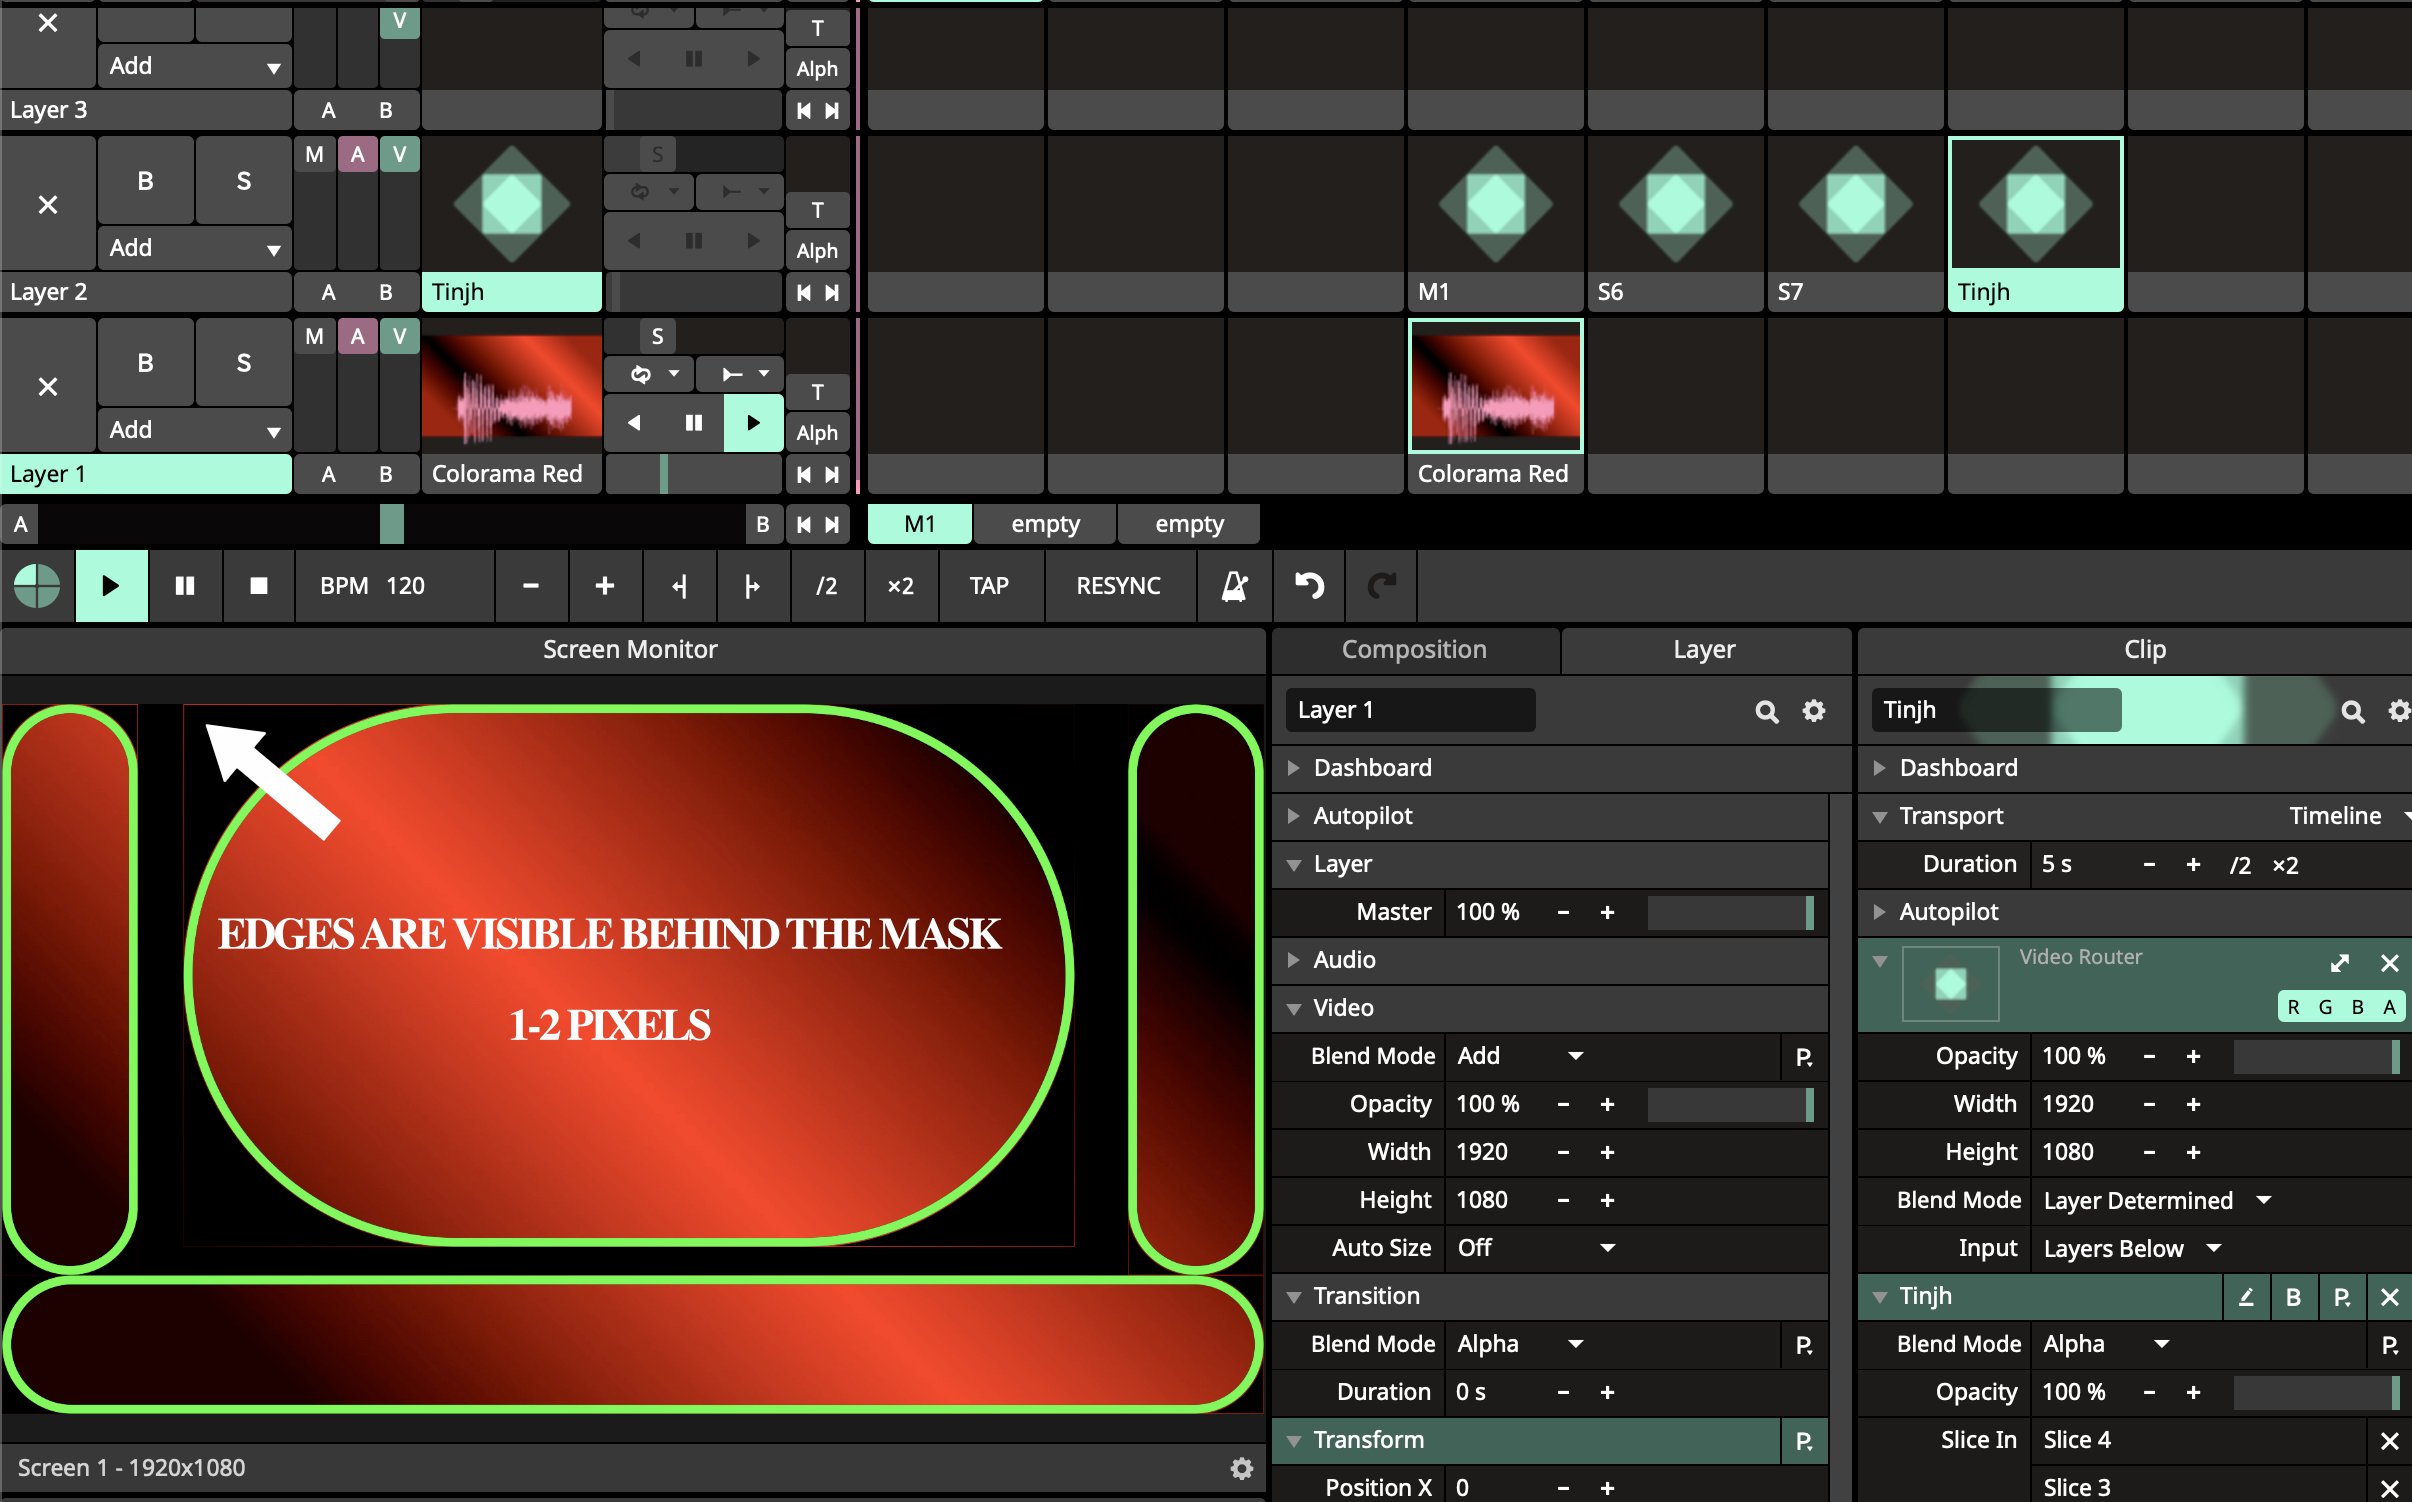Screen dimensions: 2412x1502
Task: Click the search icon next to Layer 1 name
Action: tap(1766, 711)
